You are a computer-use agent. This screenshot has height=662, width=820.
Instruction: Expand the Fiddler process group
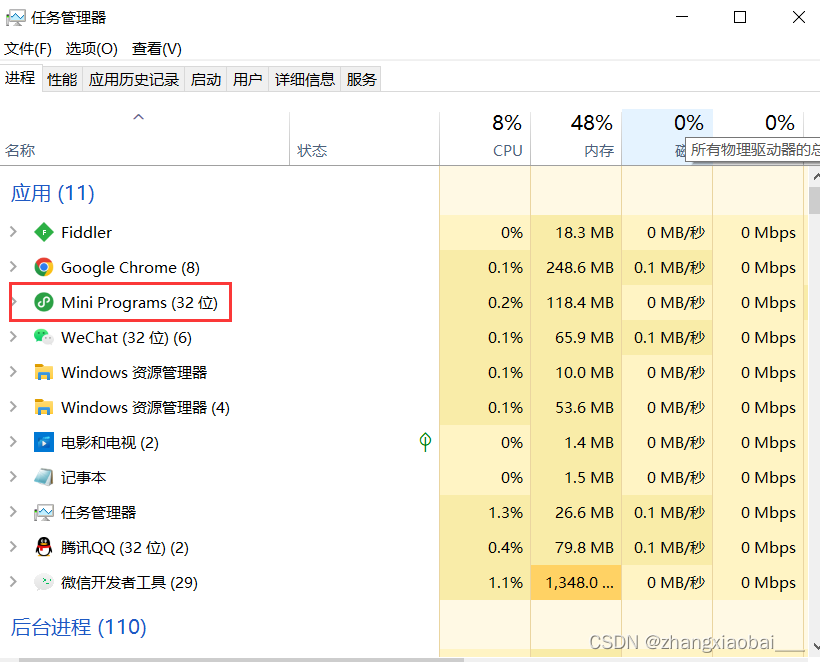14,232
